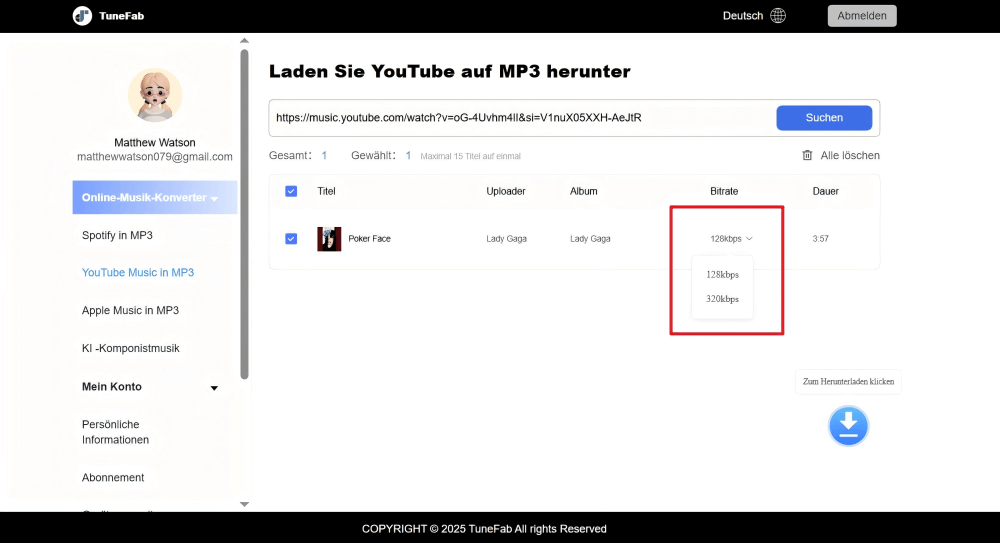Screen dimensions: 1000x543
Task: Click Matthew Watson's profile avatar
Action: 155,95
